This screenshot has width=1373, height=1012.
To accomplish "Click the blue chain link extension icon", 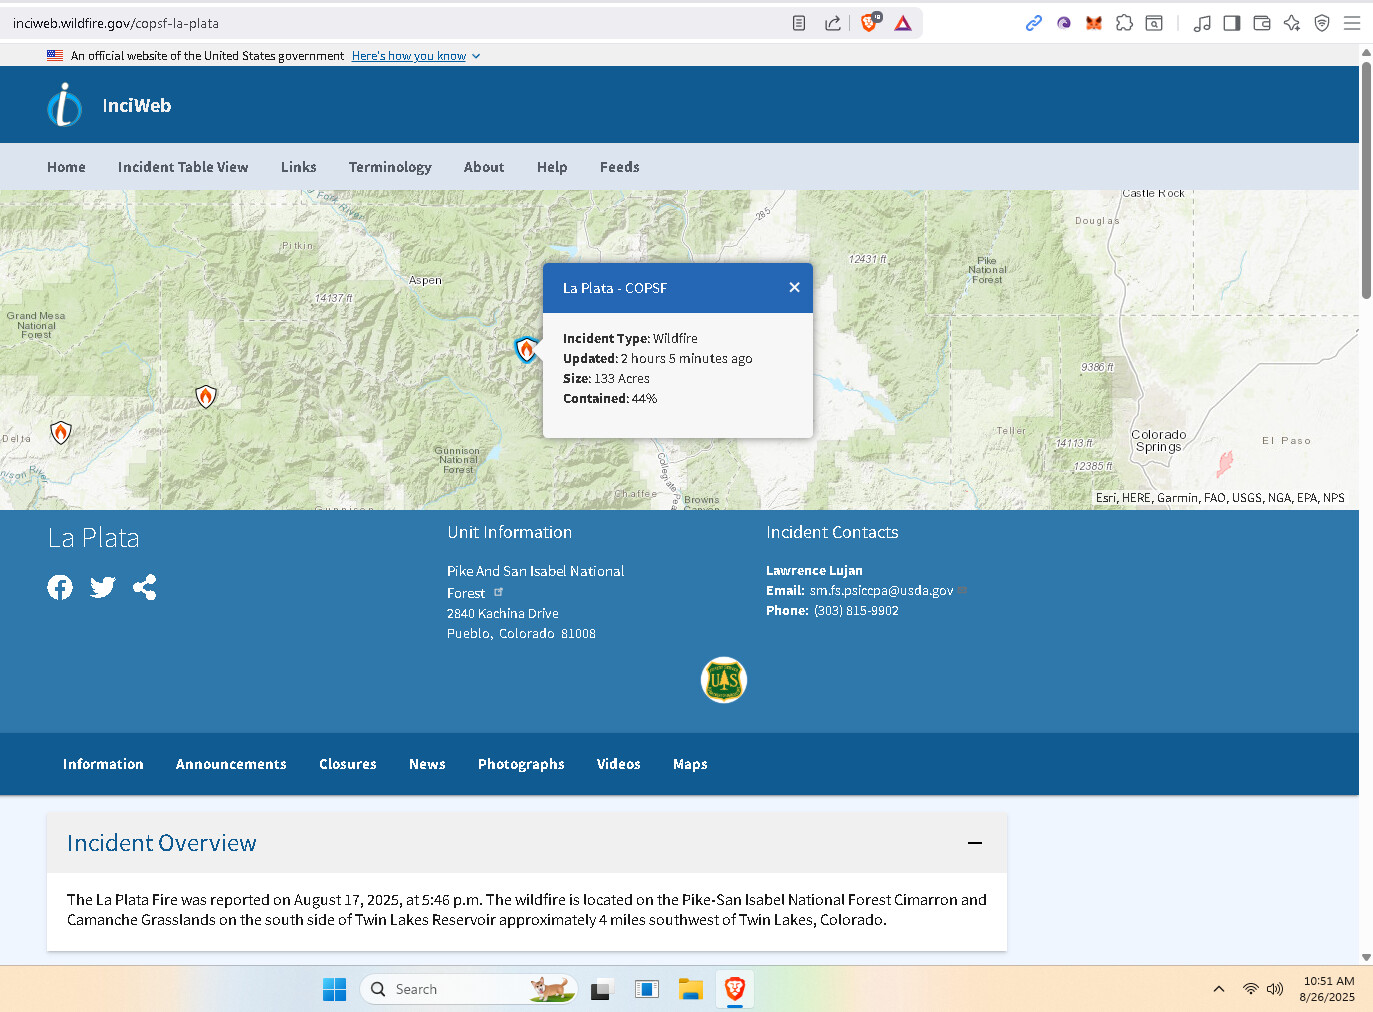I will click(x=1034, y=23).
